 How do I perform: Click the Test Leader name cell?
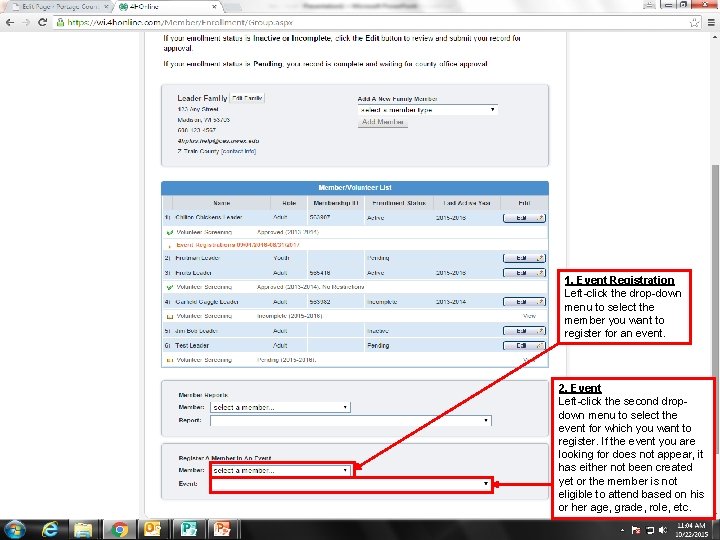(x=192, y=345)
